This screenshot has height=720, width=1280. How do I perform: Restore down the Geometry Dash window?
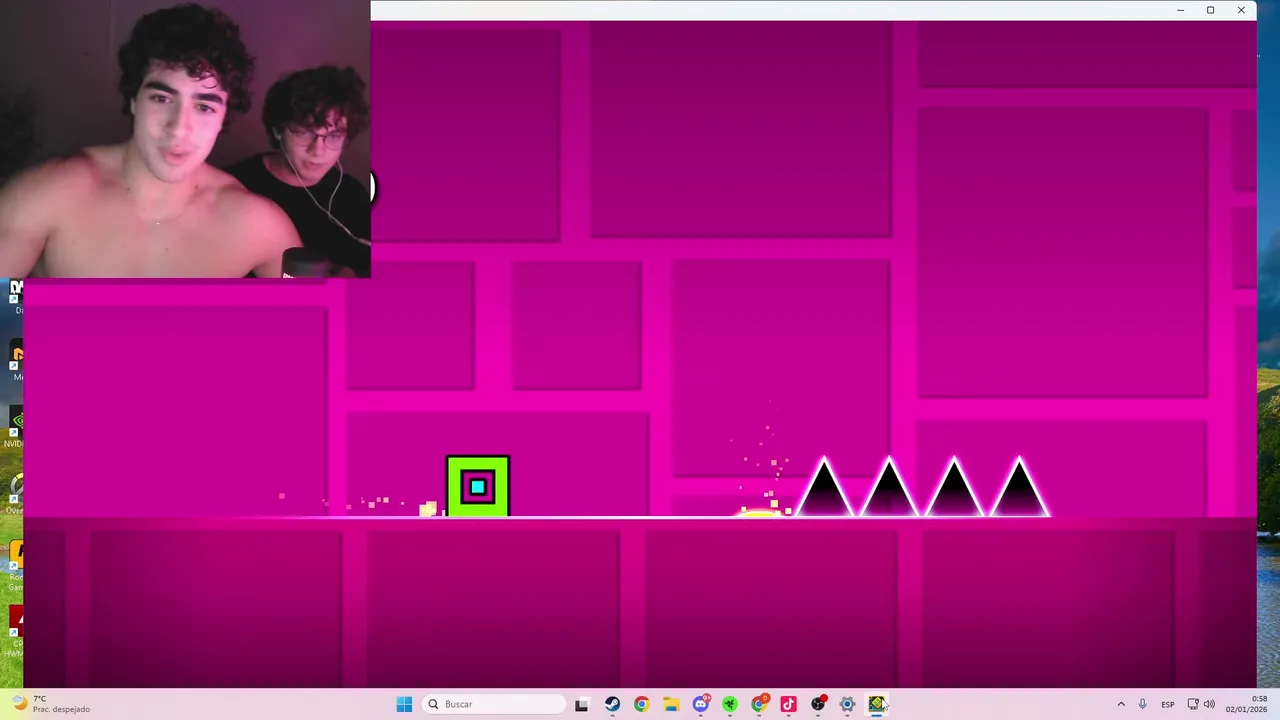[1210, 10]
